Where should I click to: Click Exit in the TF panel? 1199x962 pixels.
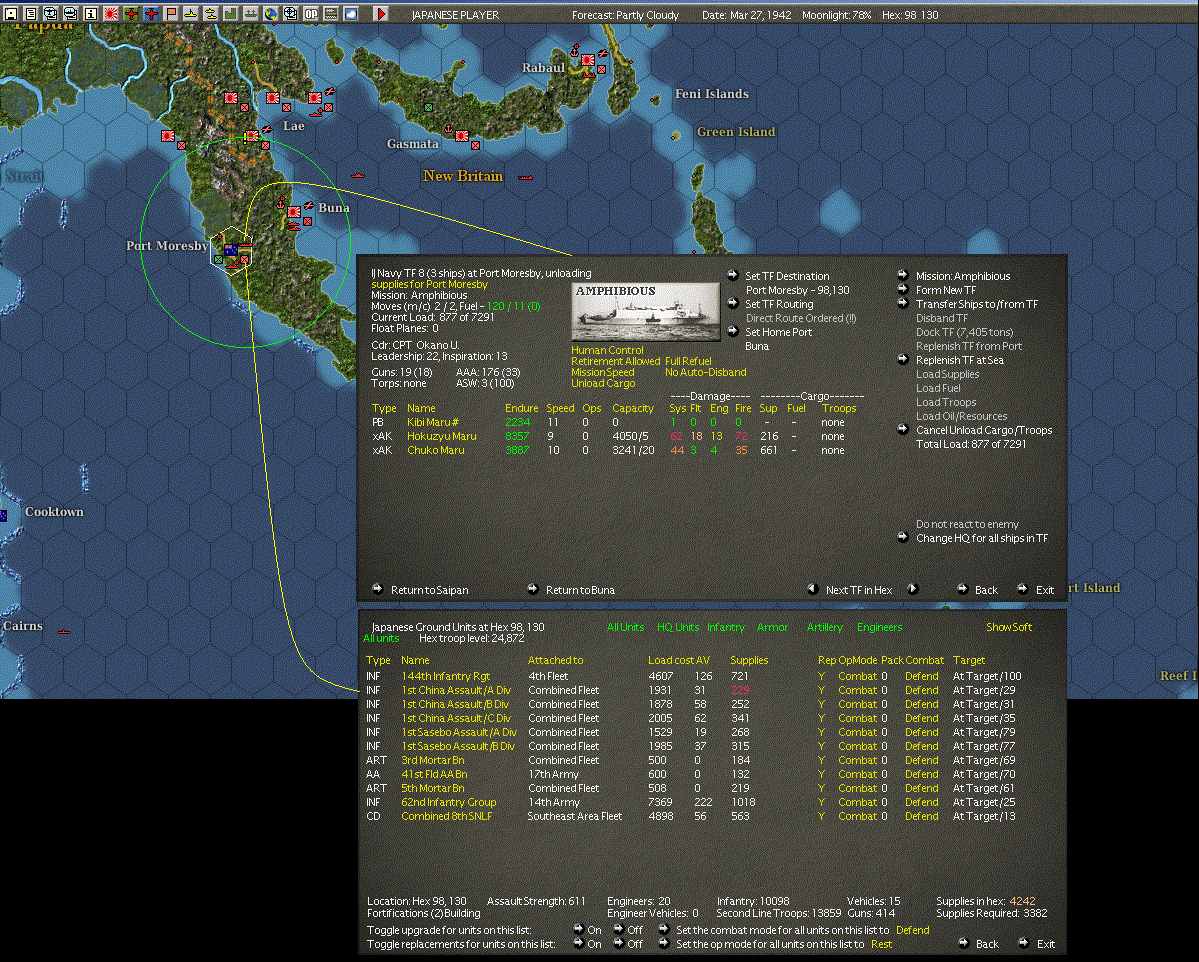1045,590
